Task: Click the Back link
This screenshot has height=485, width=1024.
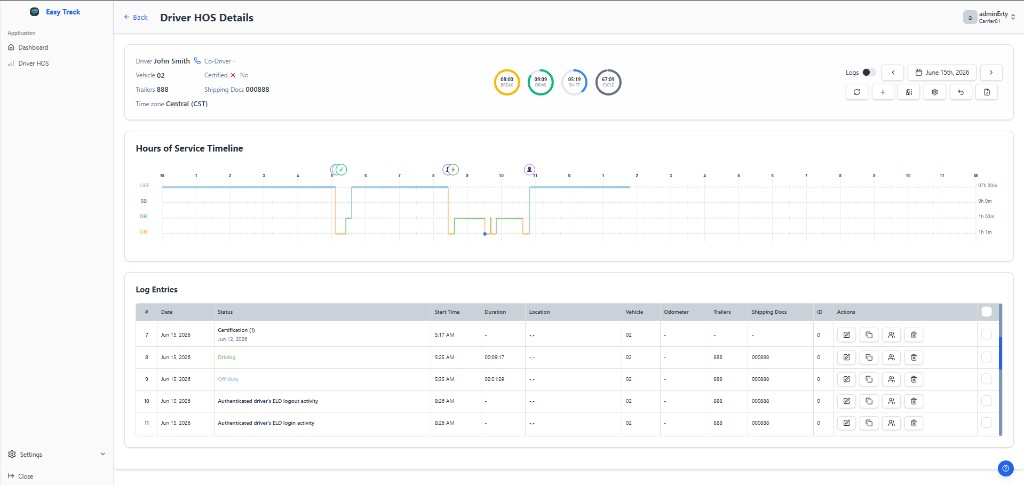Action: click(136, 18)
